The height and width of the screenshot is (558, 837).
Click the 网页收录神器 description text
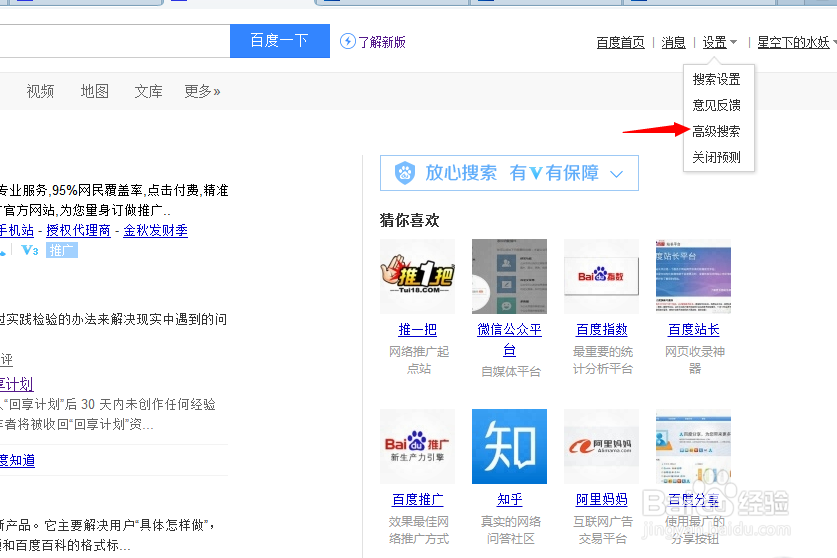pyautogui.click(x=694, y=360)
